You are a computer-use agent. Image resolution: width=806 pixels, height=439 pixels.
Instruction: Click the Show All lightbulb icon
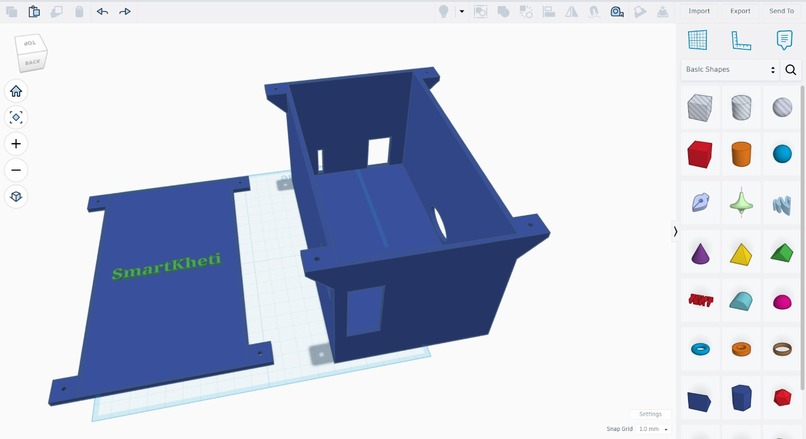pyautogui.click(x=443, y=11)
